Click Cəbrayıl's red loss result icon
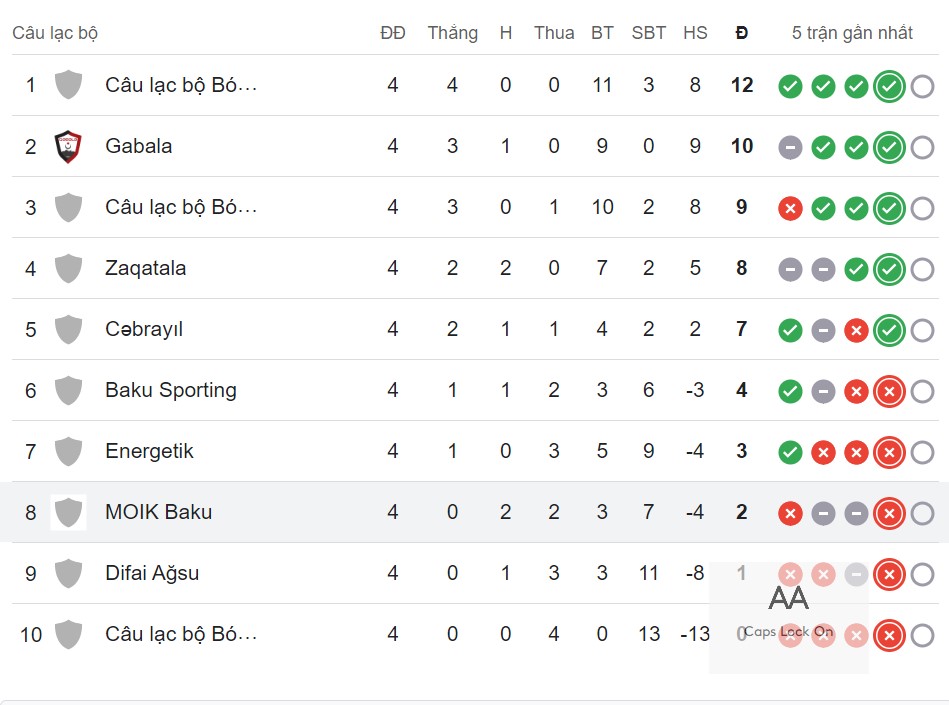This screenshot has width=949, height=705. point(856,330)
